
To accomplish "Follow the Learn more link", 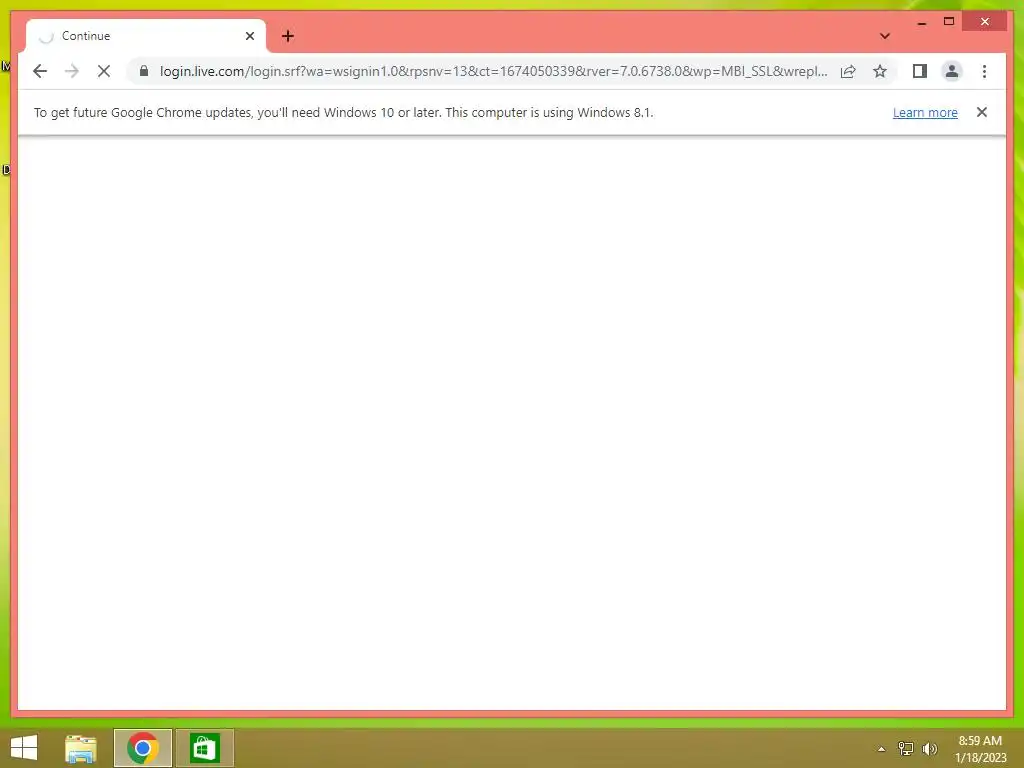I will pyautogui.click(x=925, y=112).
